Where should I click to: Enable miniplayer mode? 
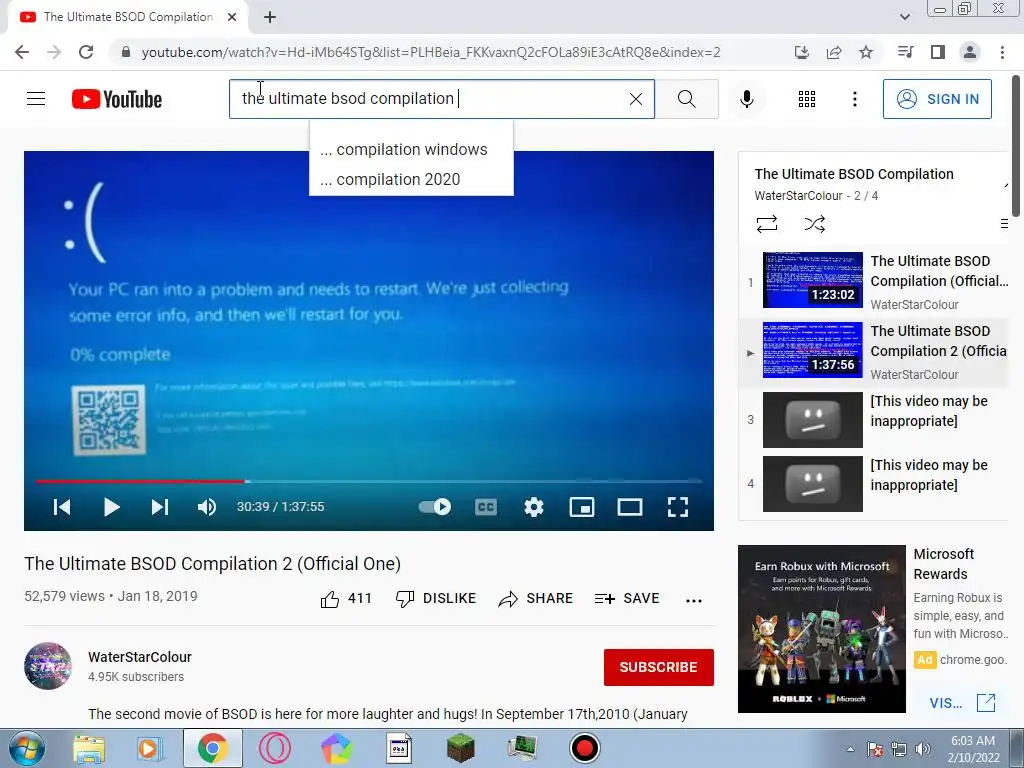(581, 507)
